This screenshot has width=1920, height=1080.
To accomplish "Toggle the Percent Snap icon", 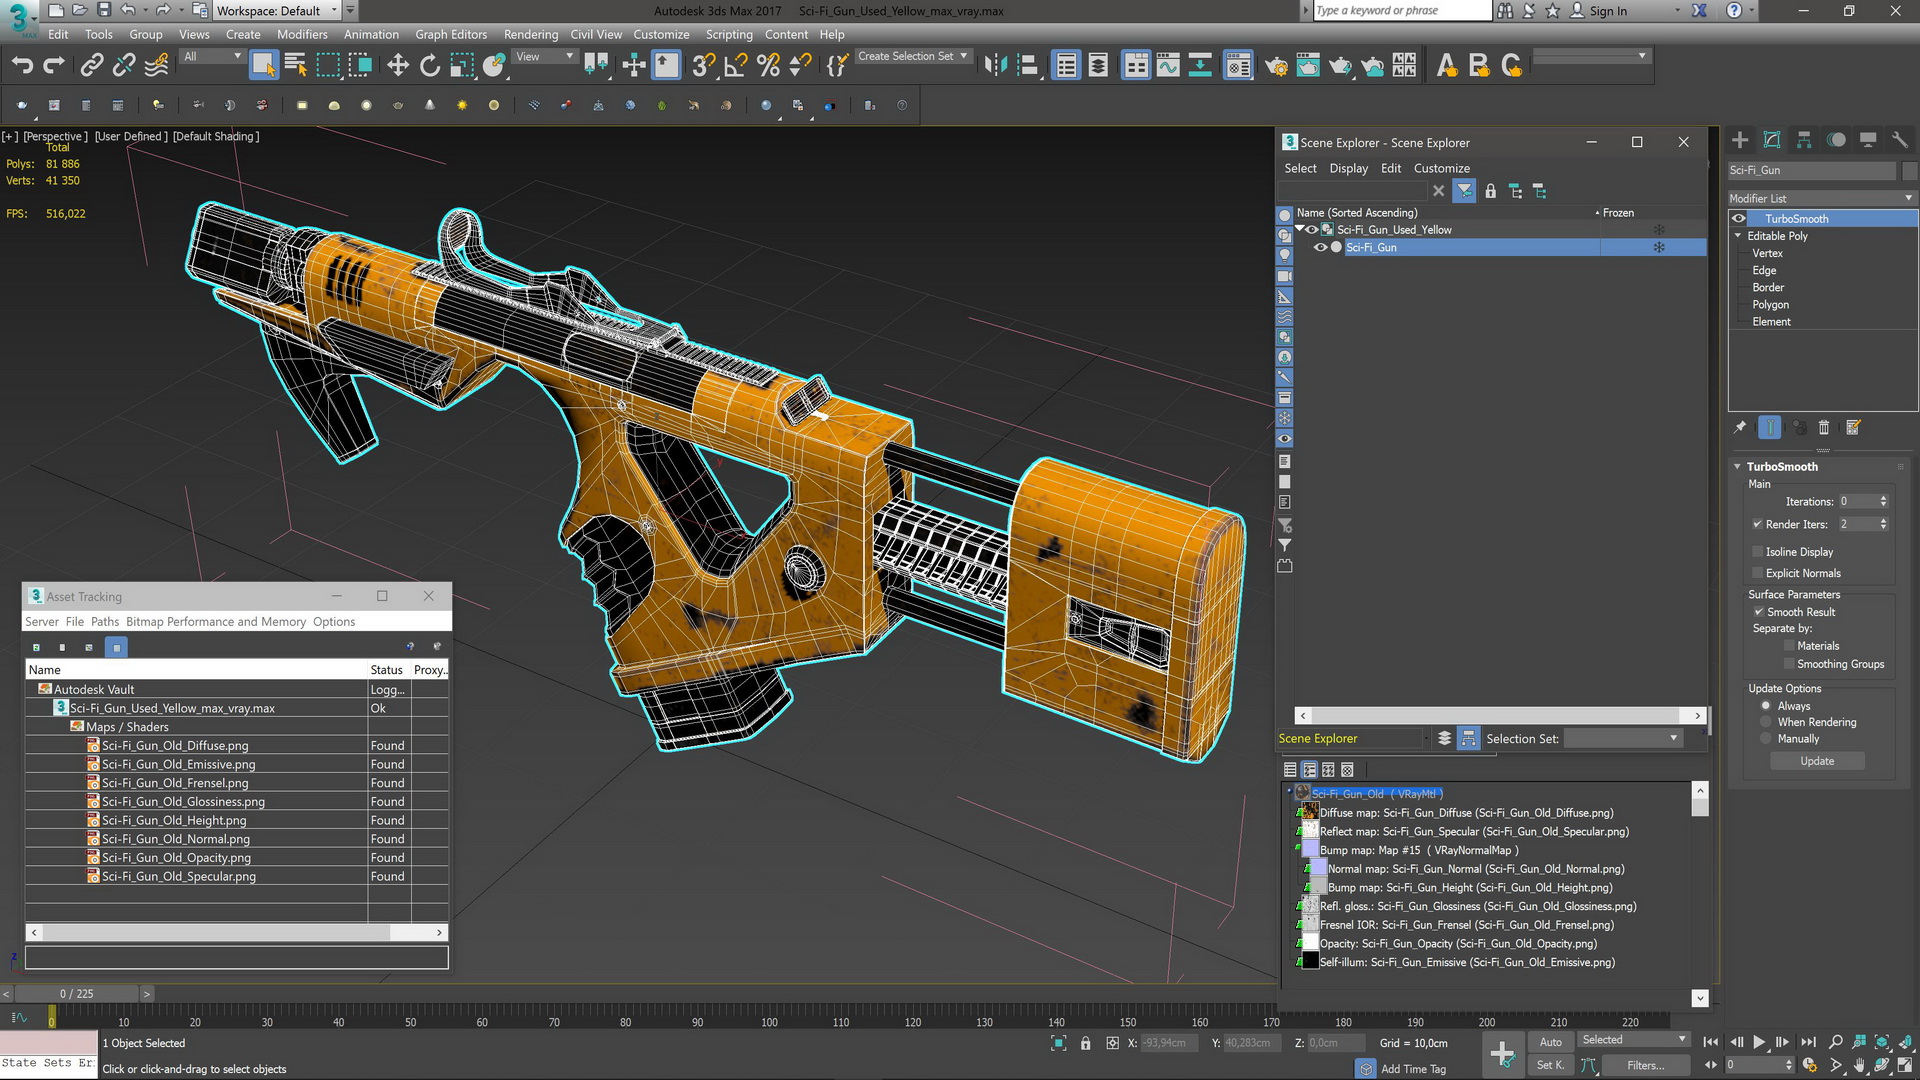I will tap(768, 66).
